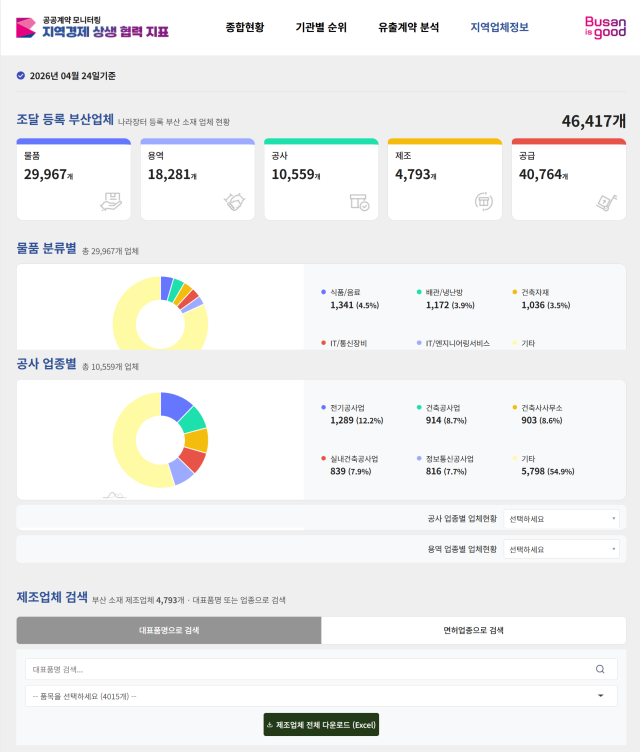The image size is (640, 752).
Task: Open 용역 업종별 업체현황 dropdown
Action: [x=561, y=549]
